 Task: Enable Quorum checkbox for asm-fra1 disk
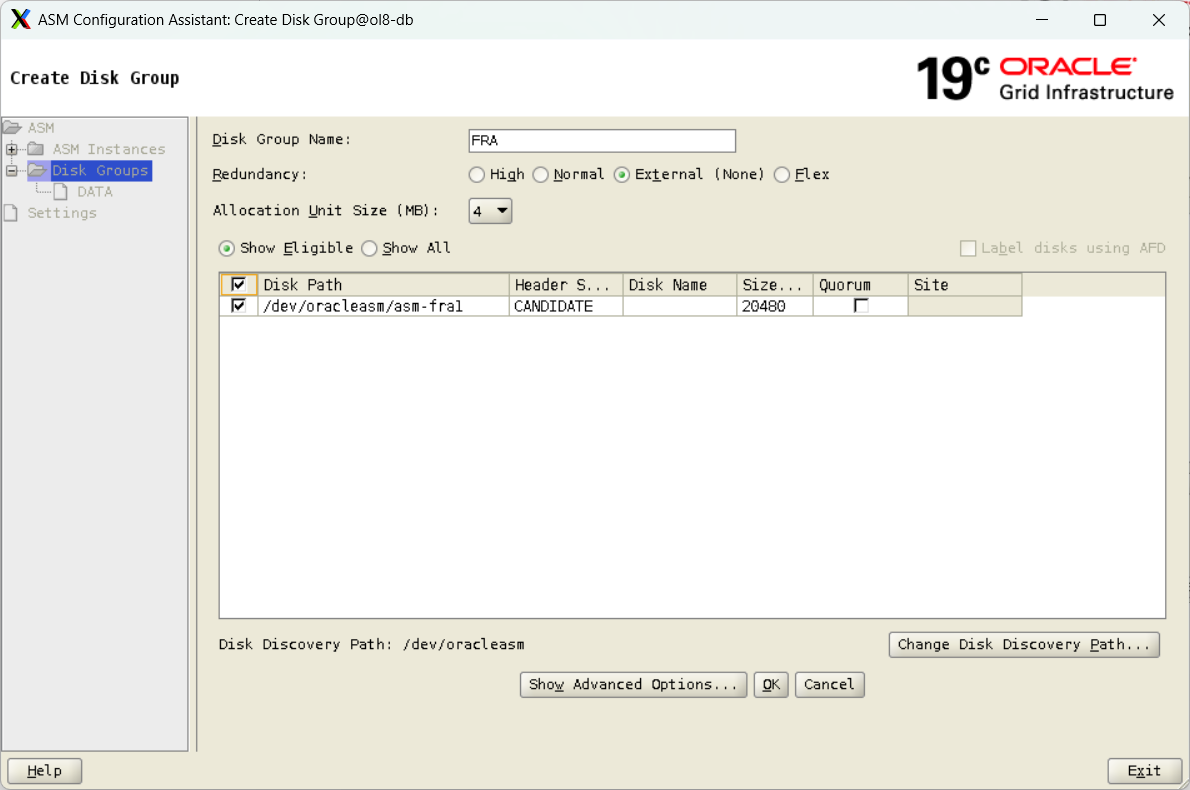[x=861, y=306]
